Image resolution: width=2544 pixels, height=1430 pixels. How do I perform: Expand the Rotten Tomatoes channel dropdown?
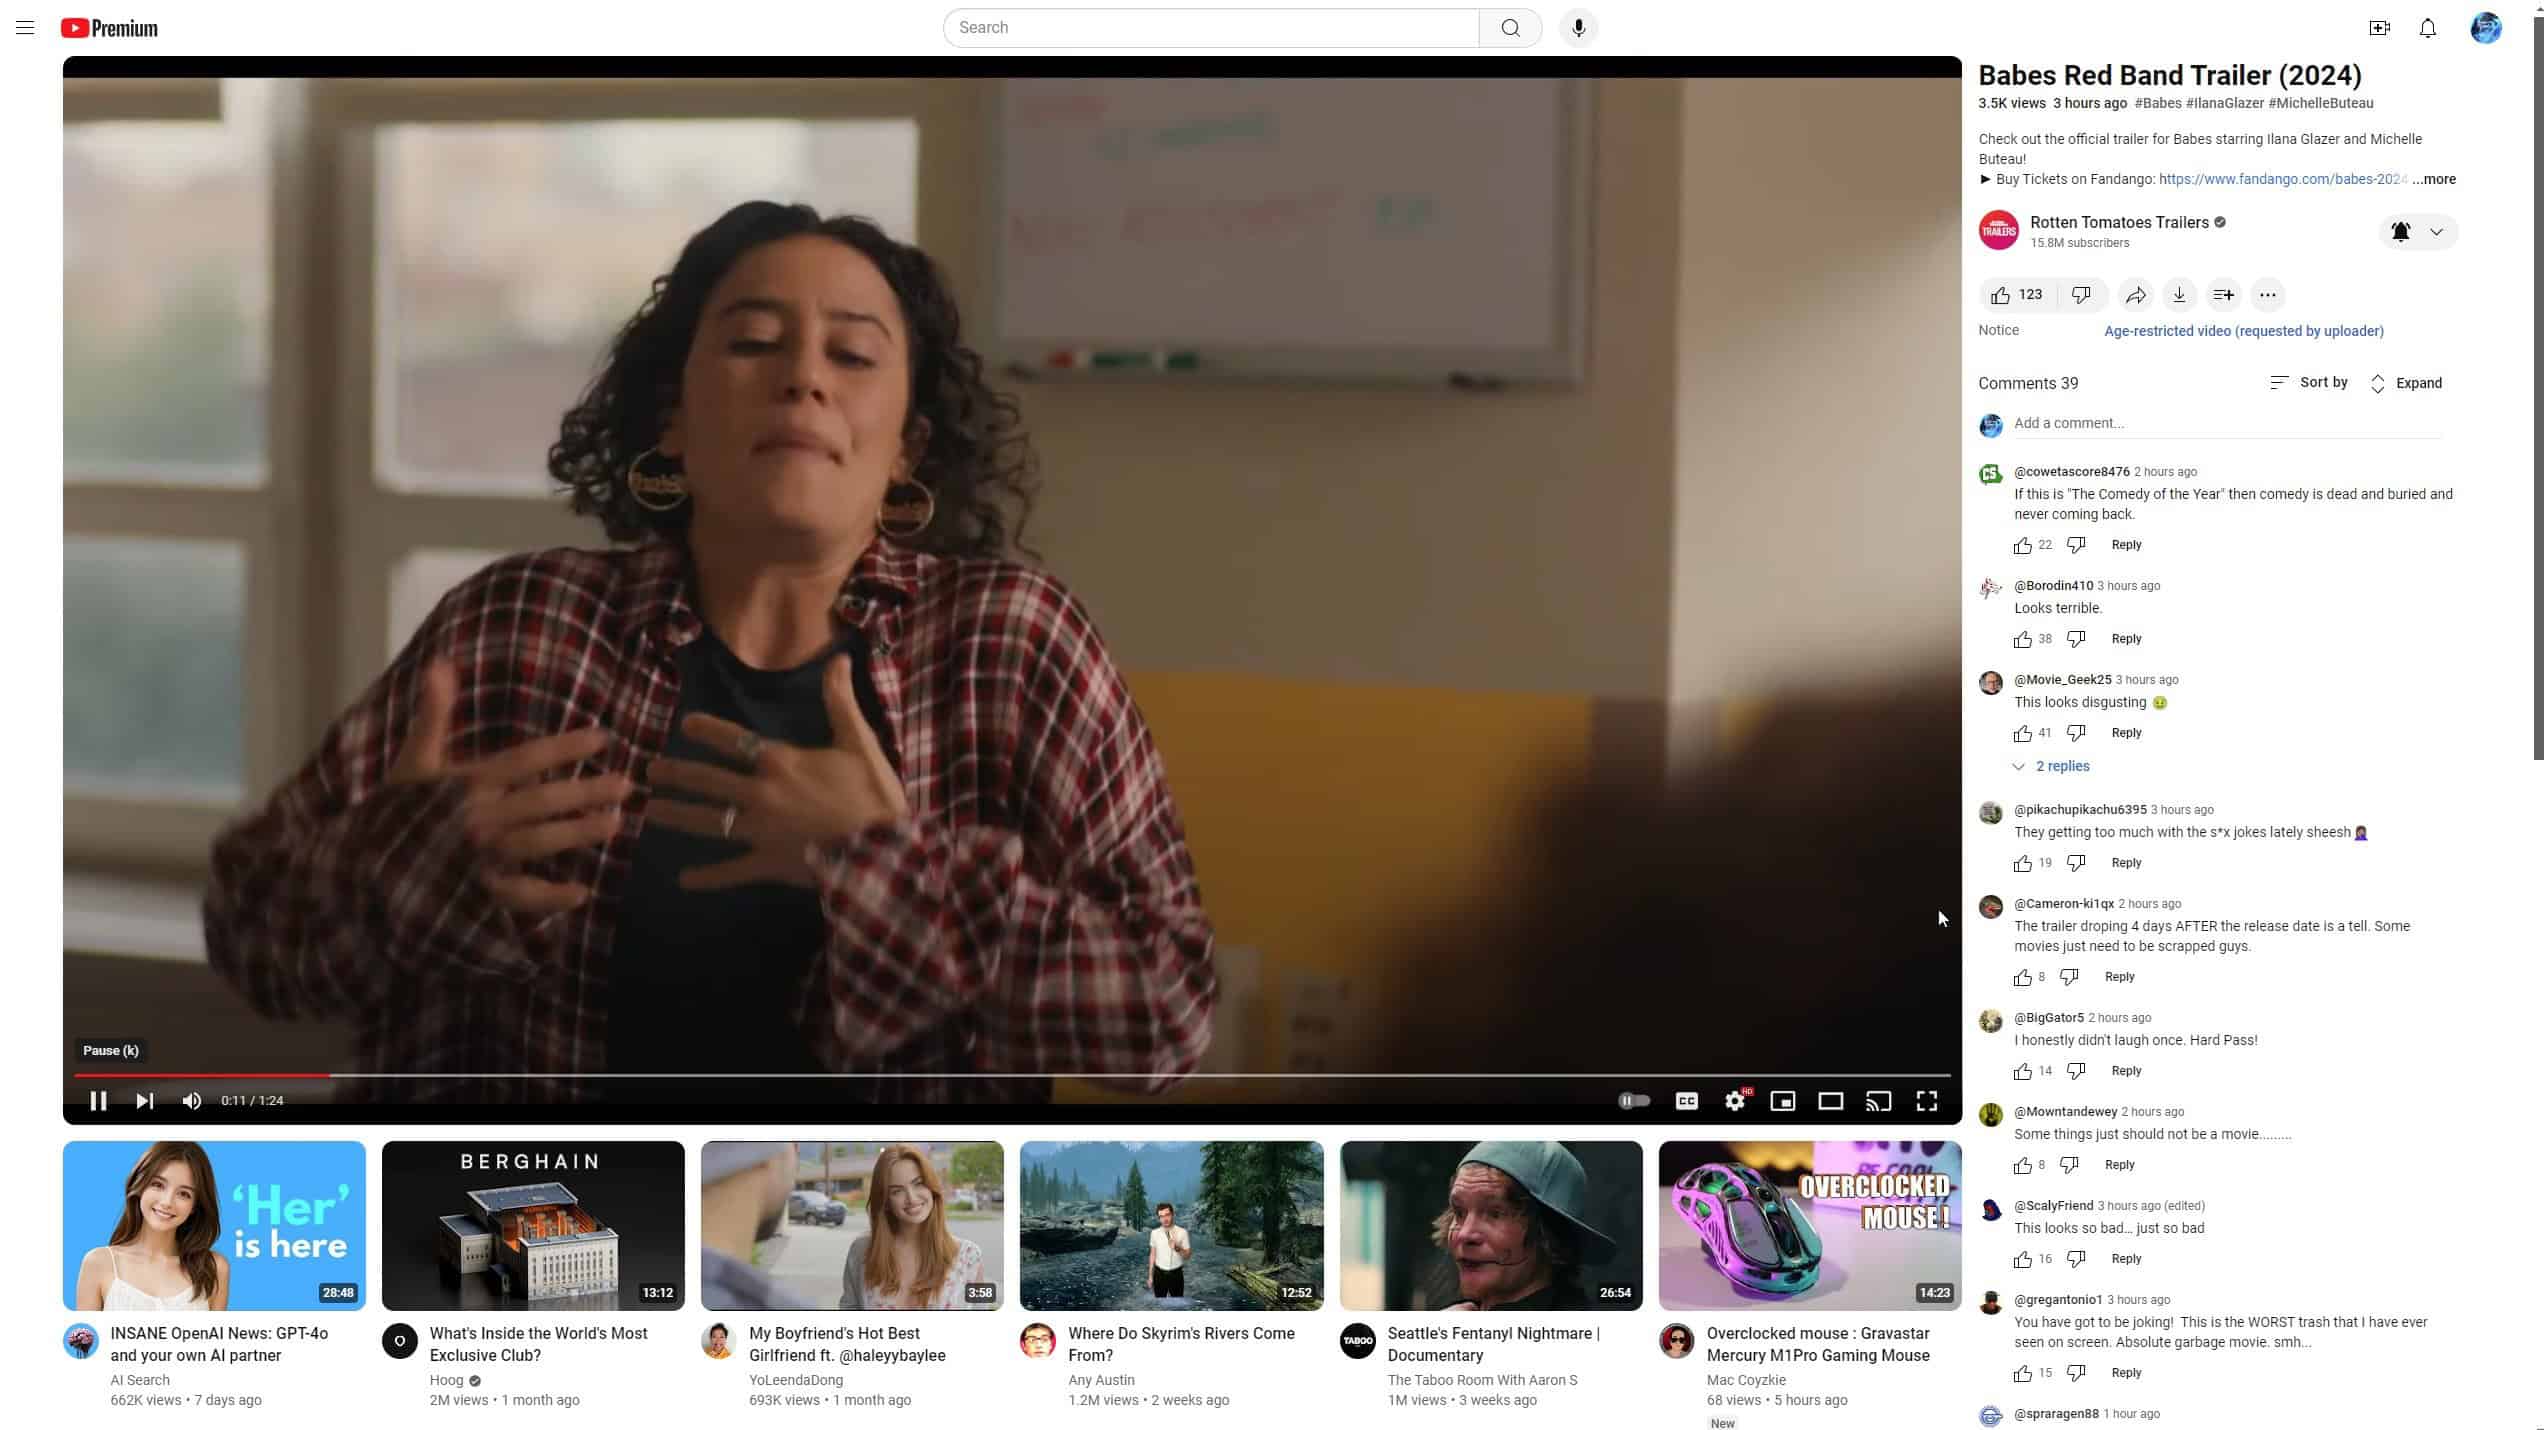(x=2437, y=229)
